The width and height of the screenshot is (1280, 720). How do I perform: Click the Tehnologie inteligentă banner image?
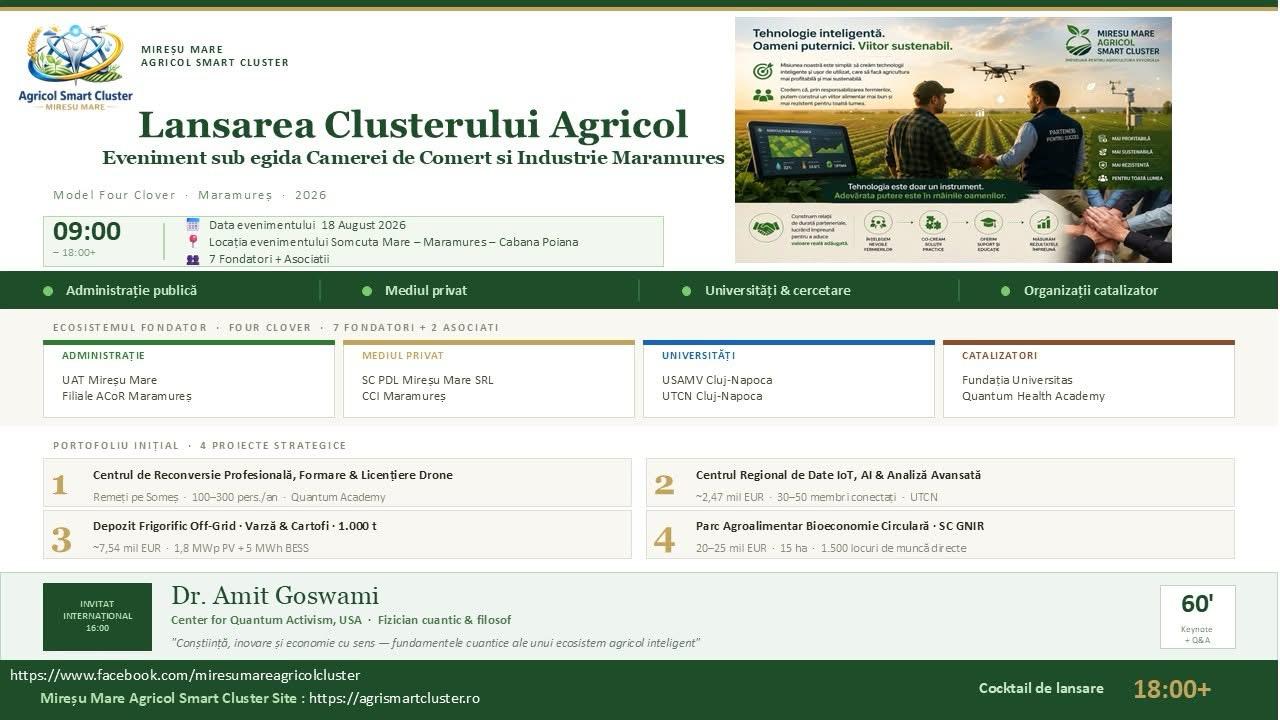[953, 140]
